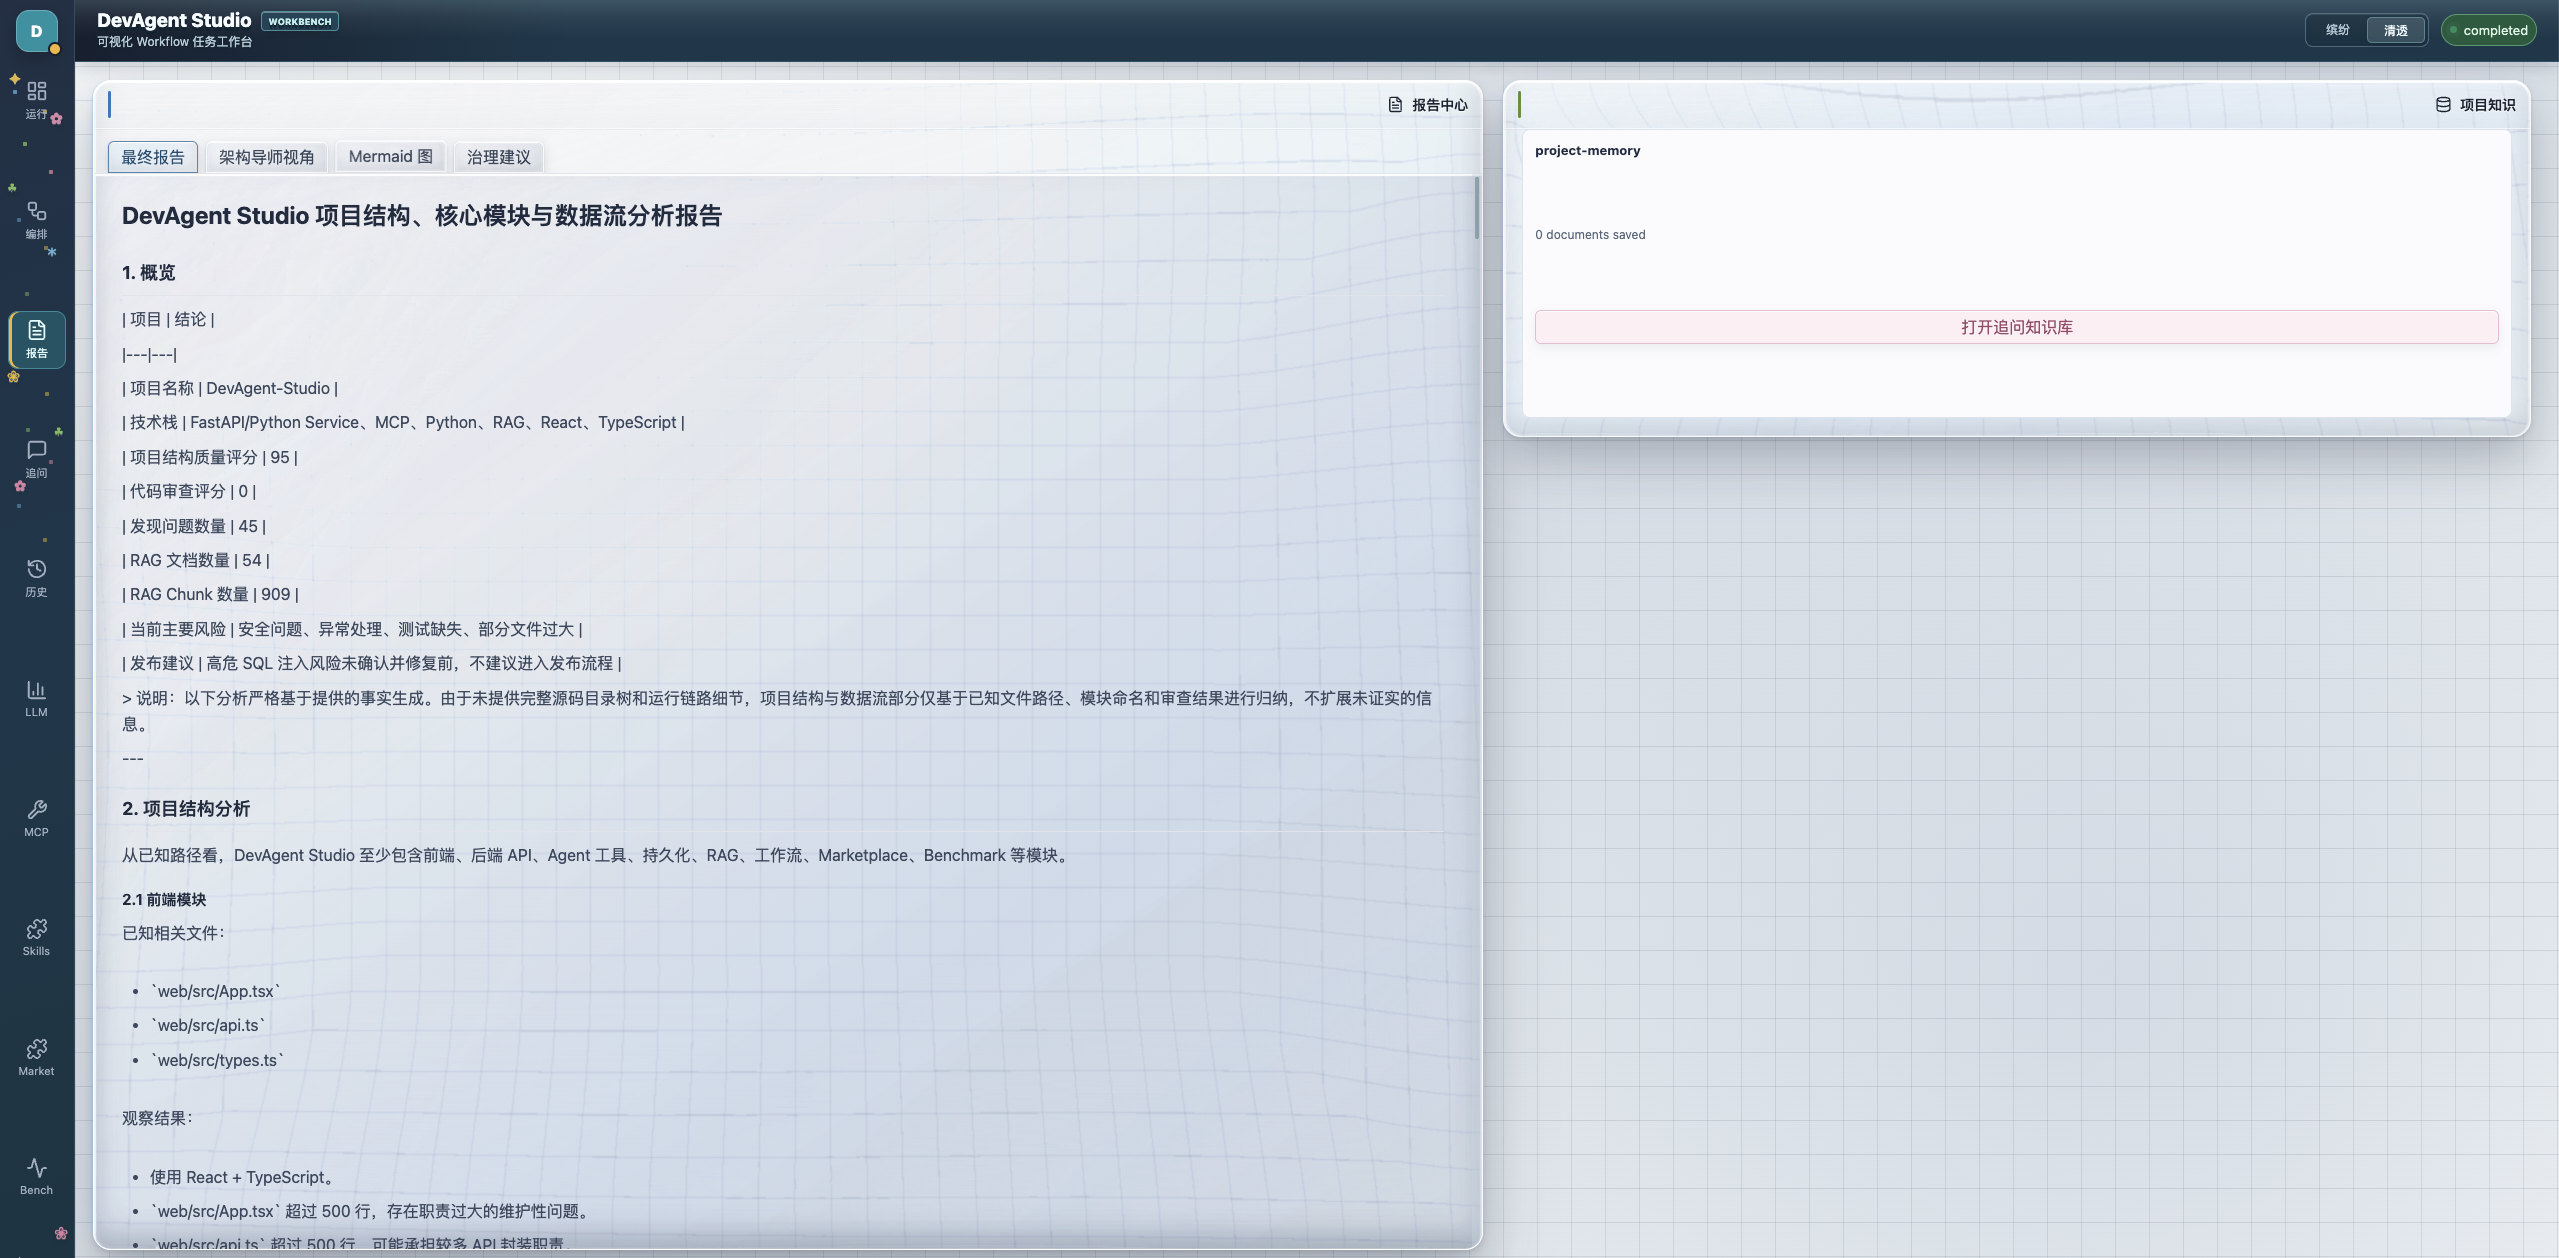This screenshot has height=1258, width=2559.
Task: Click the report title "DevAgent Studio 项目结构、核心模块与数据流分析报告"
Action: tap(422, 216)
